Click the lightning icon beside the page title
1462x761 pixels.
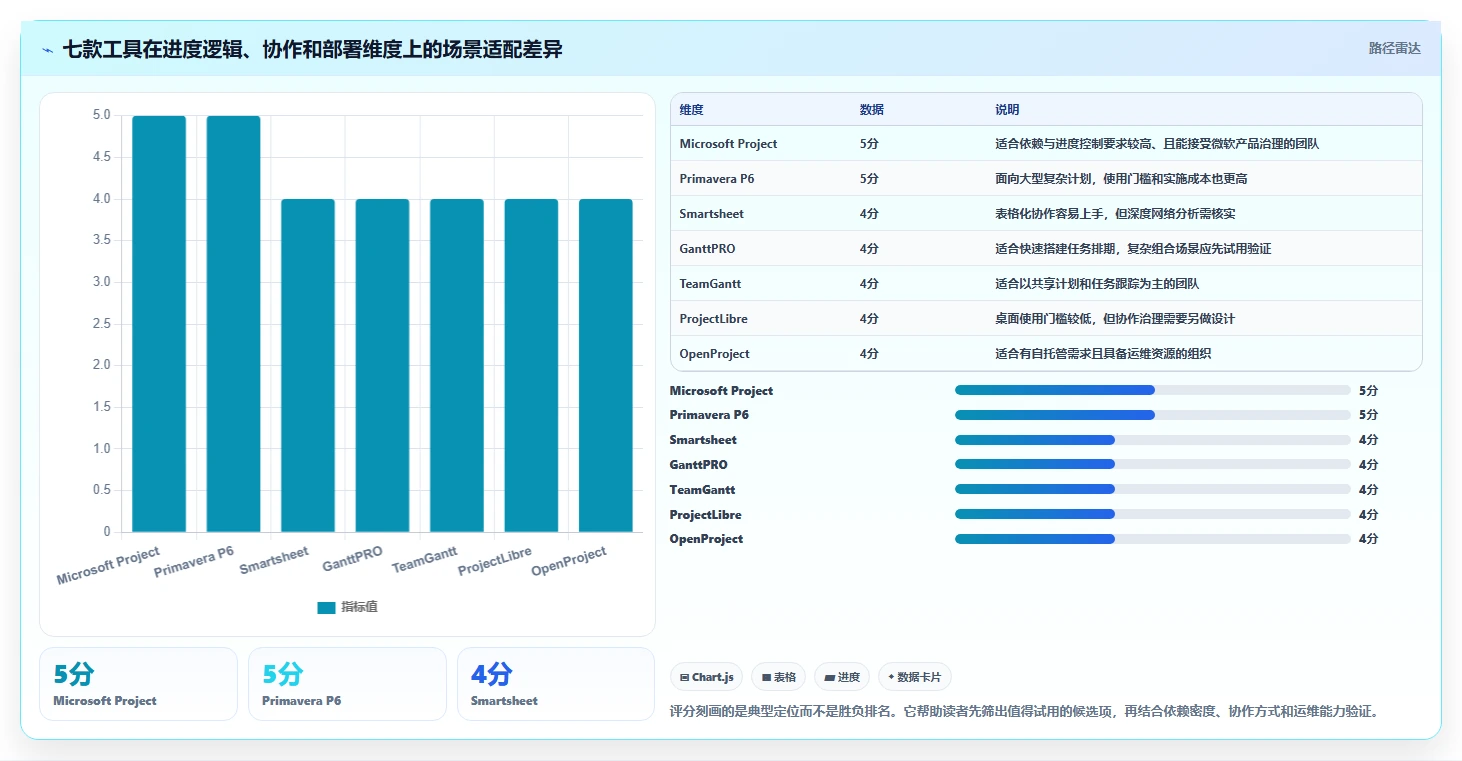click(x=47, y=49)
